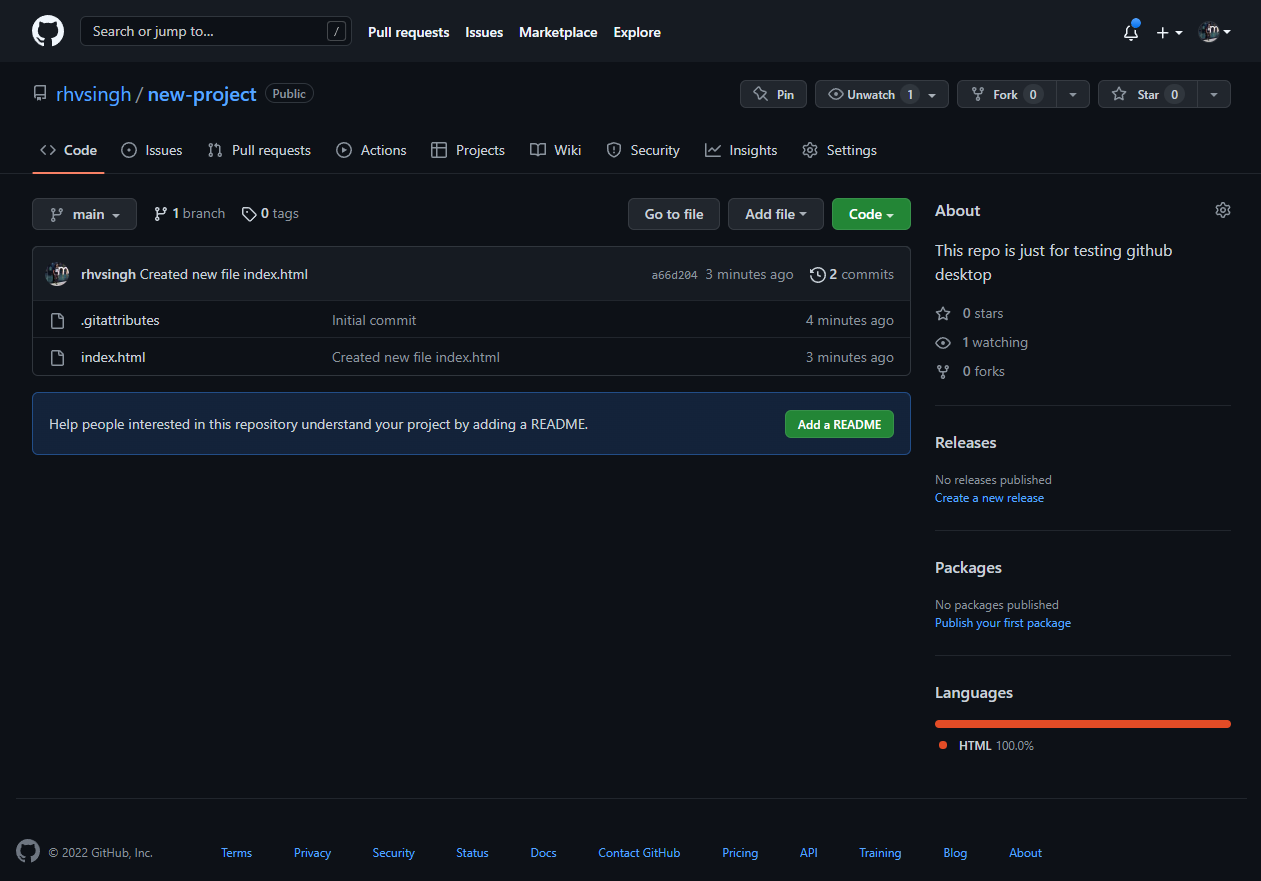The width and height of the screenshot is (1261, 881).
Task: Open the Wiki tab
Action: tap(555, 150)
